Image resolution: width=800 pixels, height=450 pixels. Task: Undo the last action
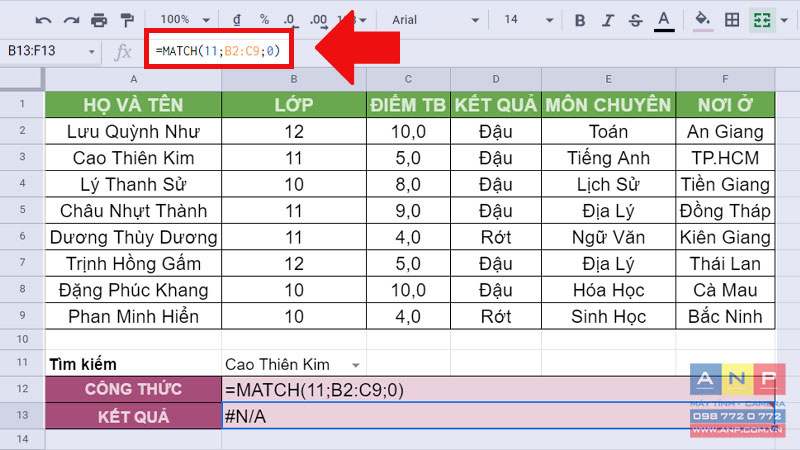tap(43, 20)
